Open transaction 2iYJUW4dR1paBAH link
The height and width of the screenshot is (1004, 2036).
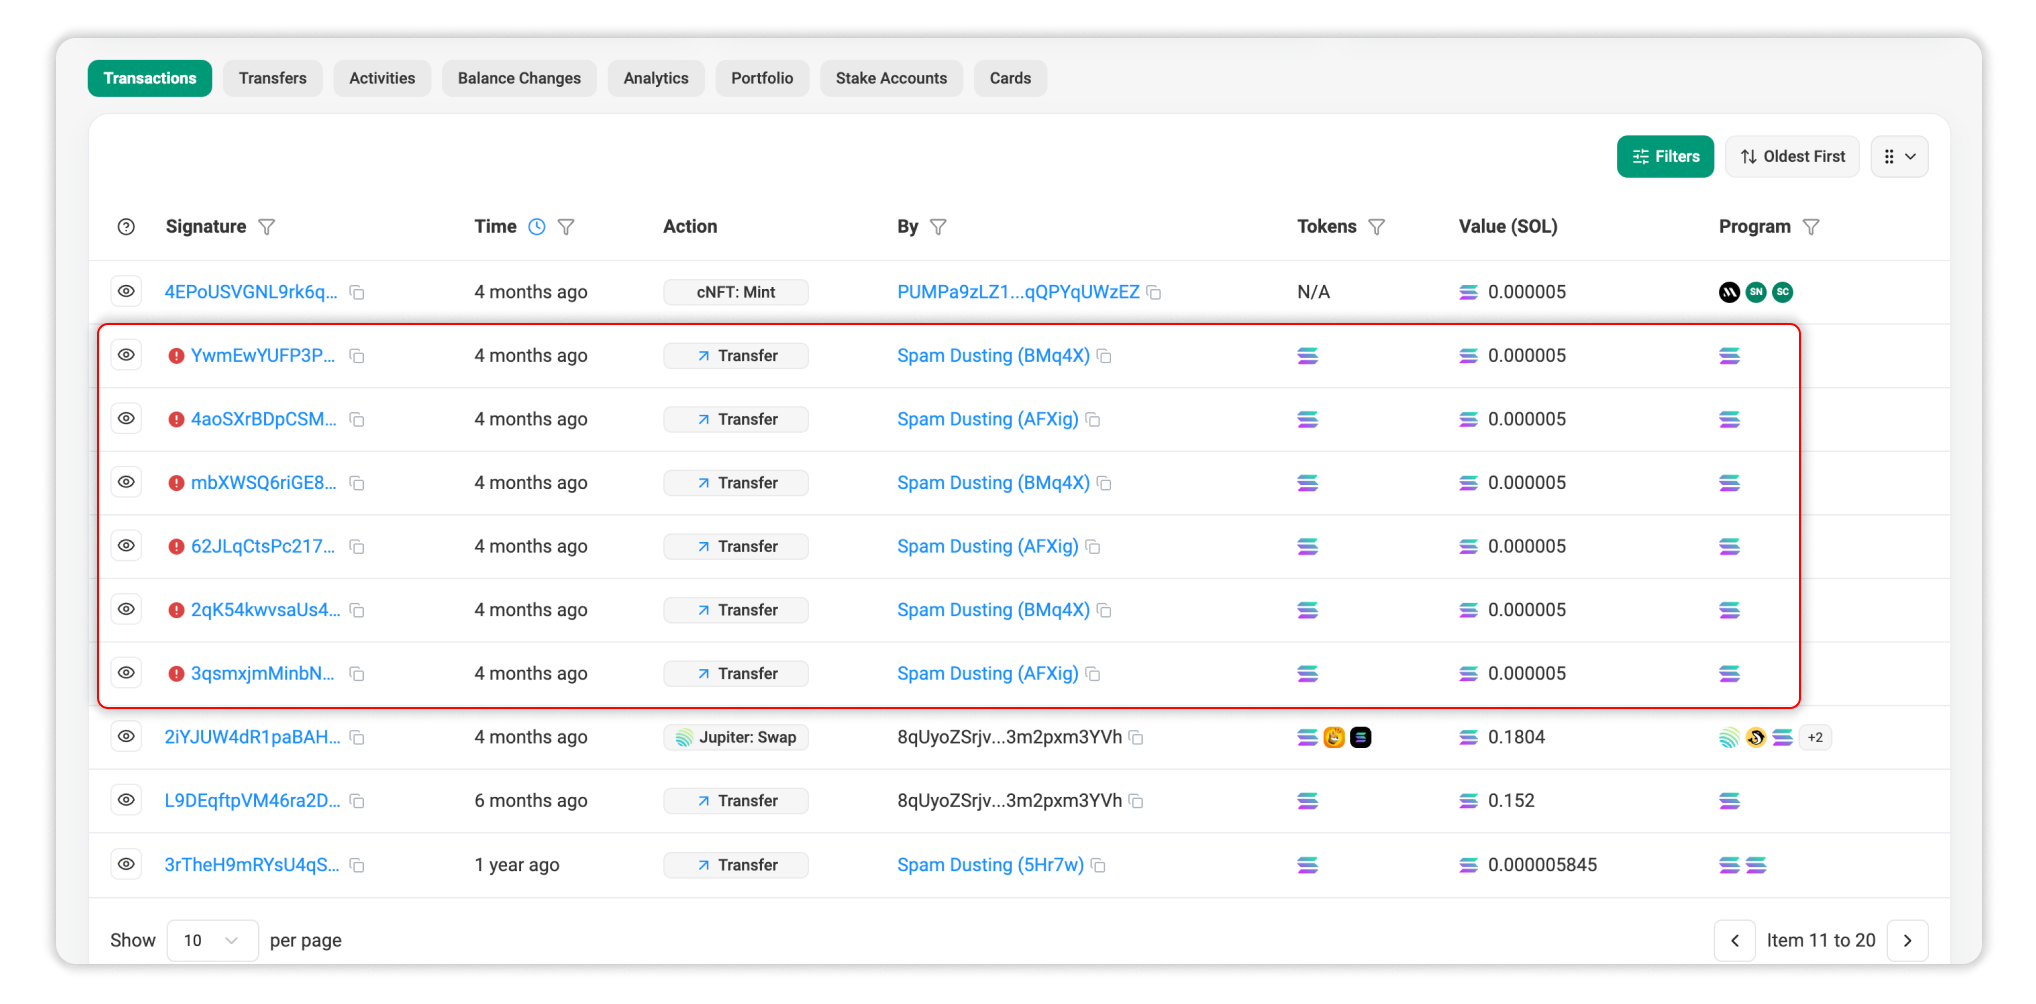pyautogui.click(x=252, y=737)
